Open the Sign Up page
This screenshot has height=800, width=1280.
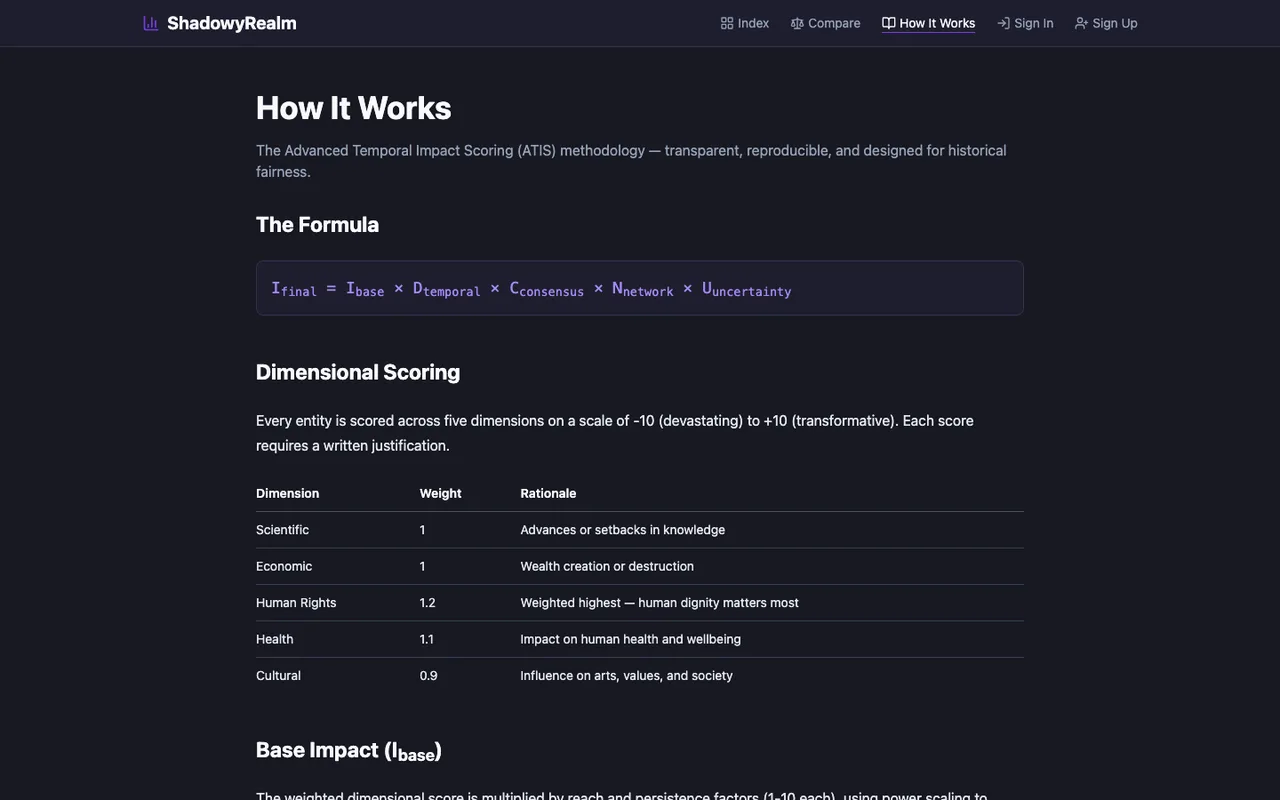(1106, 23)
